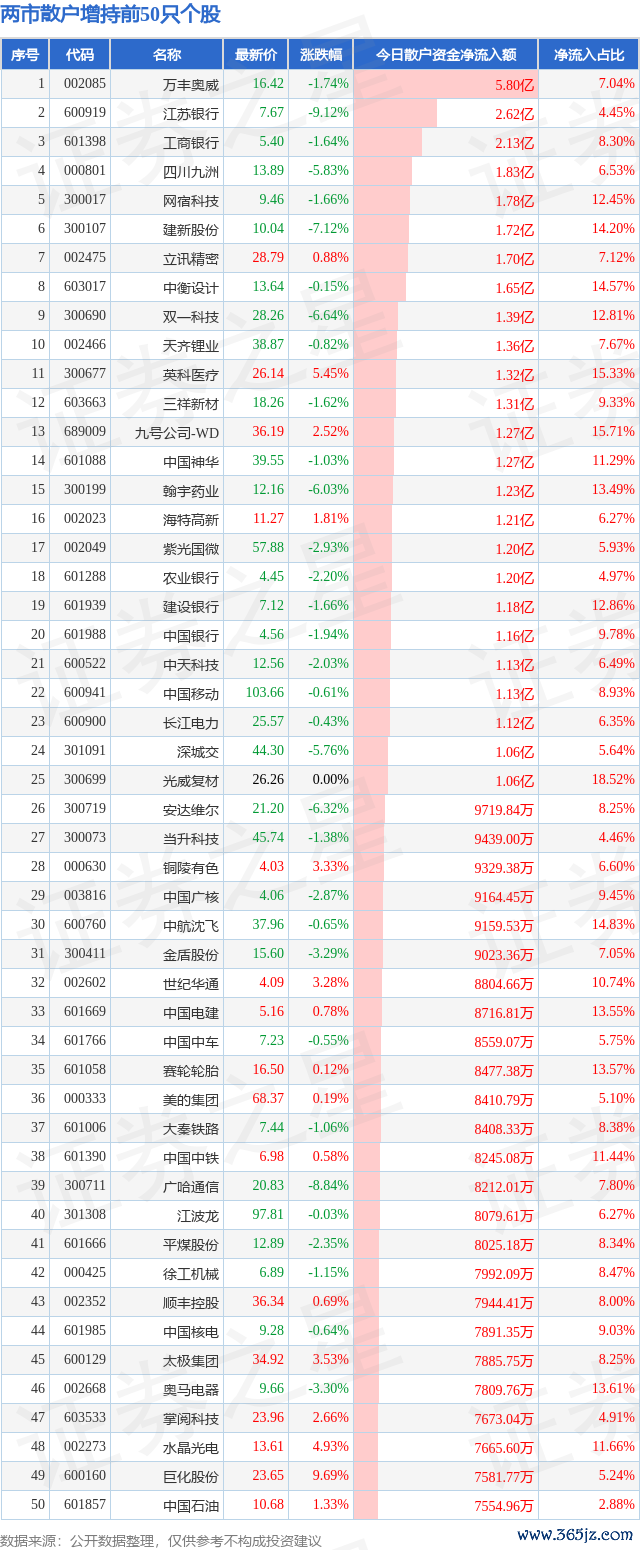
Task: Select stock name 当升科技
Action: 190,838
